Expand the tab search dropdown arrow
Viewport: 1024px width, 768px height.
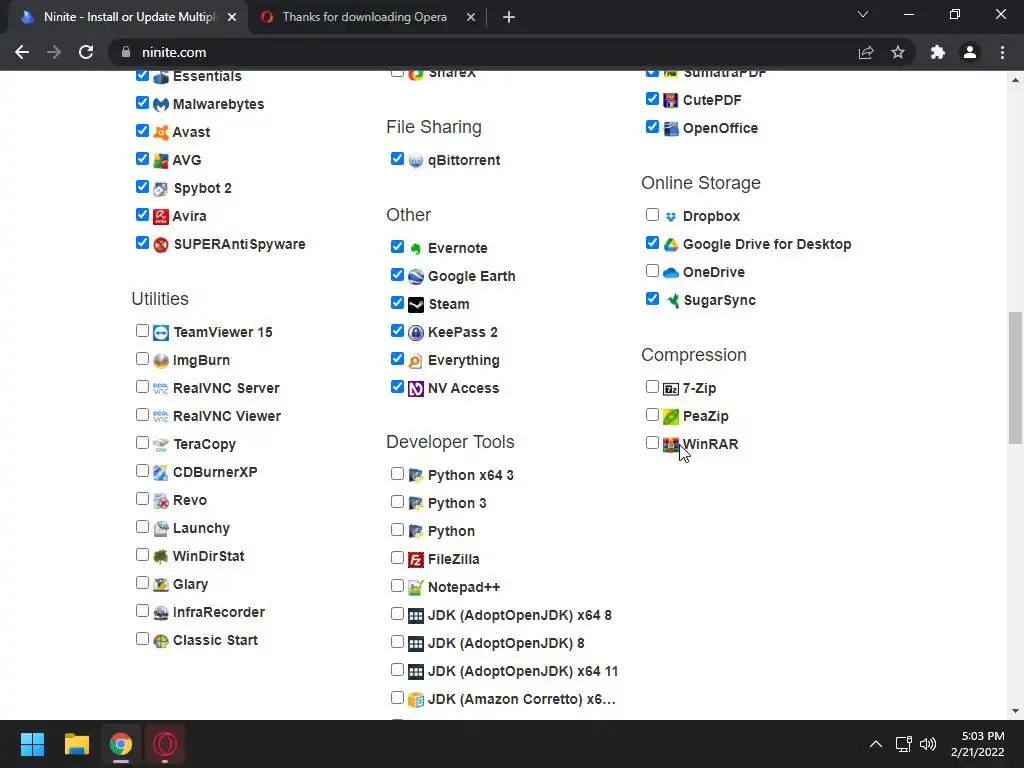(x=863, y=14)
